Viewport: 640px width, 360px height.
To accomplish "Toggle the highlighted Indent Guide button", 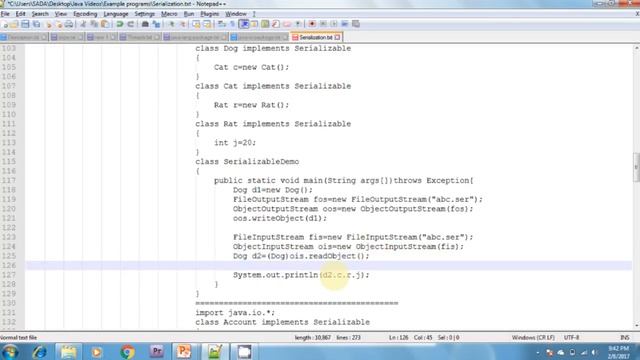I will point(244,24).
